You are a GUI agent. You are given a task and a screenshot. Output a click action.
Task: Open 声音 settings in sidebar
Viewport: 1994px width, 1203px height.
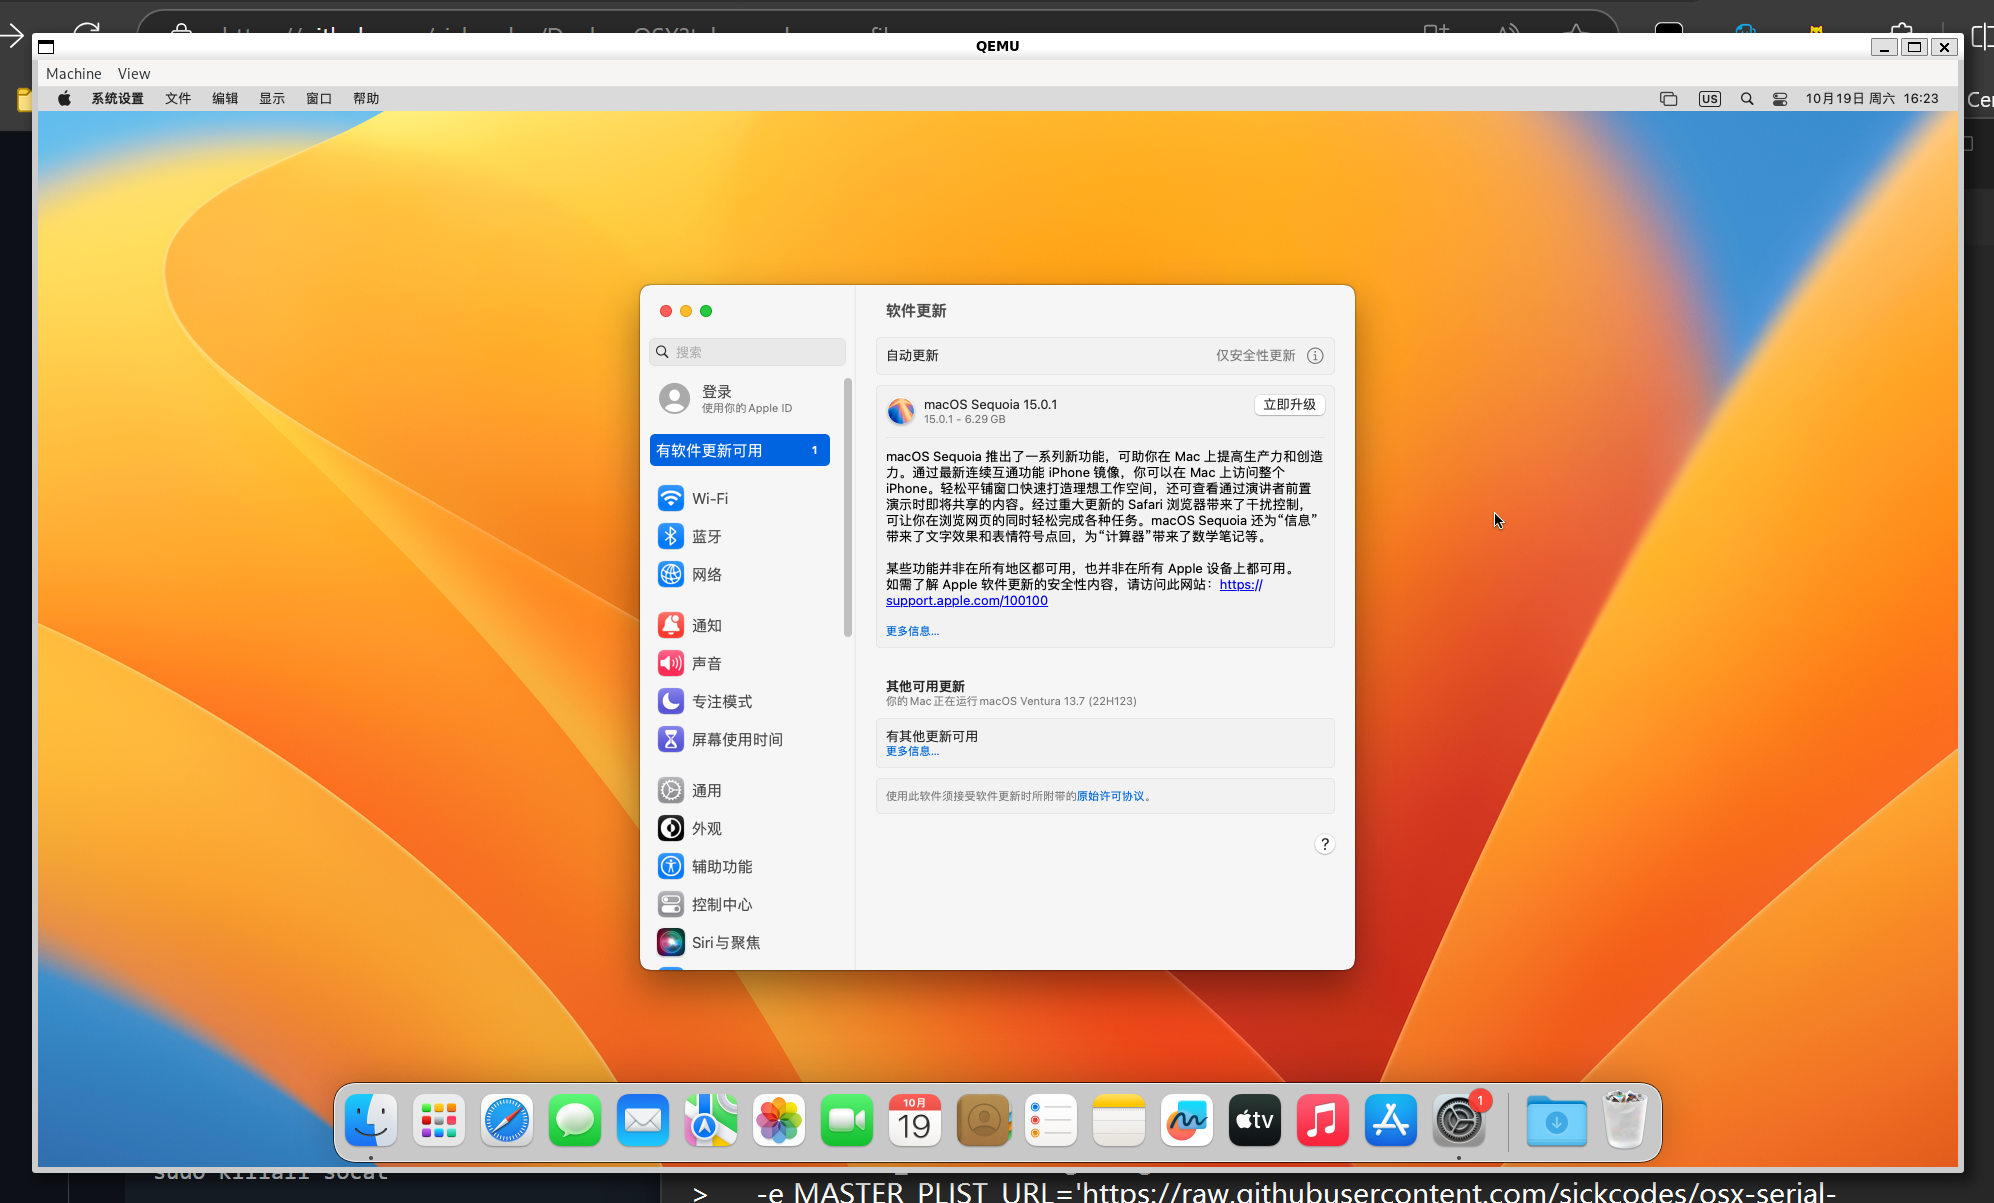tap(740, 663)
